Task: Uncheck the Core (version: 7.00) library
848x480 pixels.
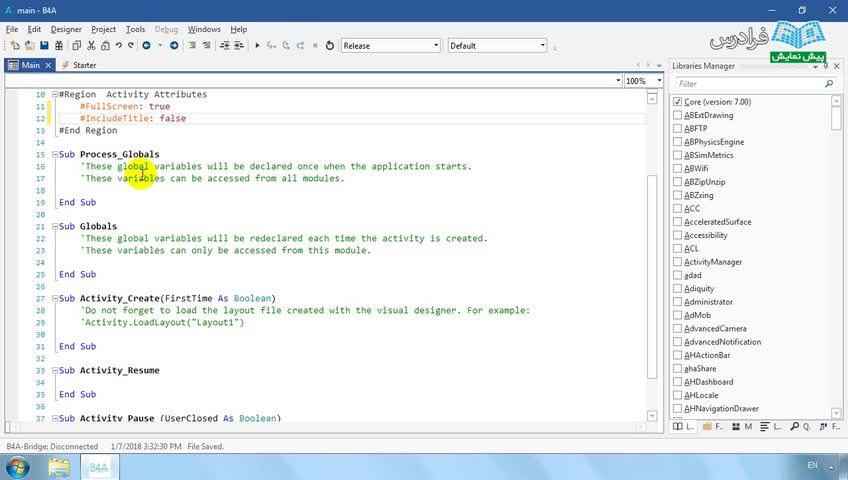Action: (x=677, y=102)
